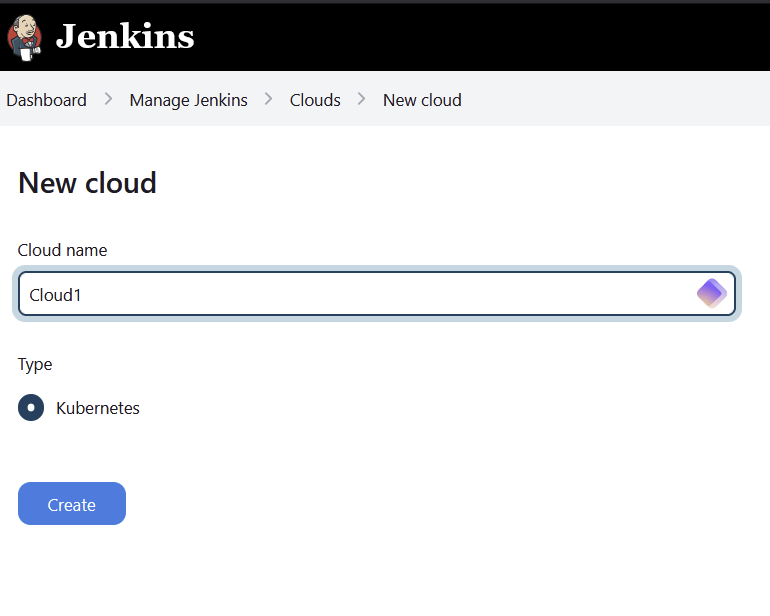Open the Clouds breadcrumb link
Image resolution: width=770 pixels, height=616 pixels.
pos(315,100)
